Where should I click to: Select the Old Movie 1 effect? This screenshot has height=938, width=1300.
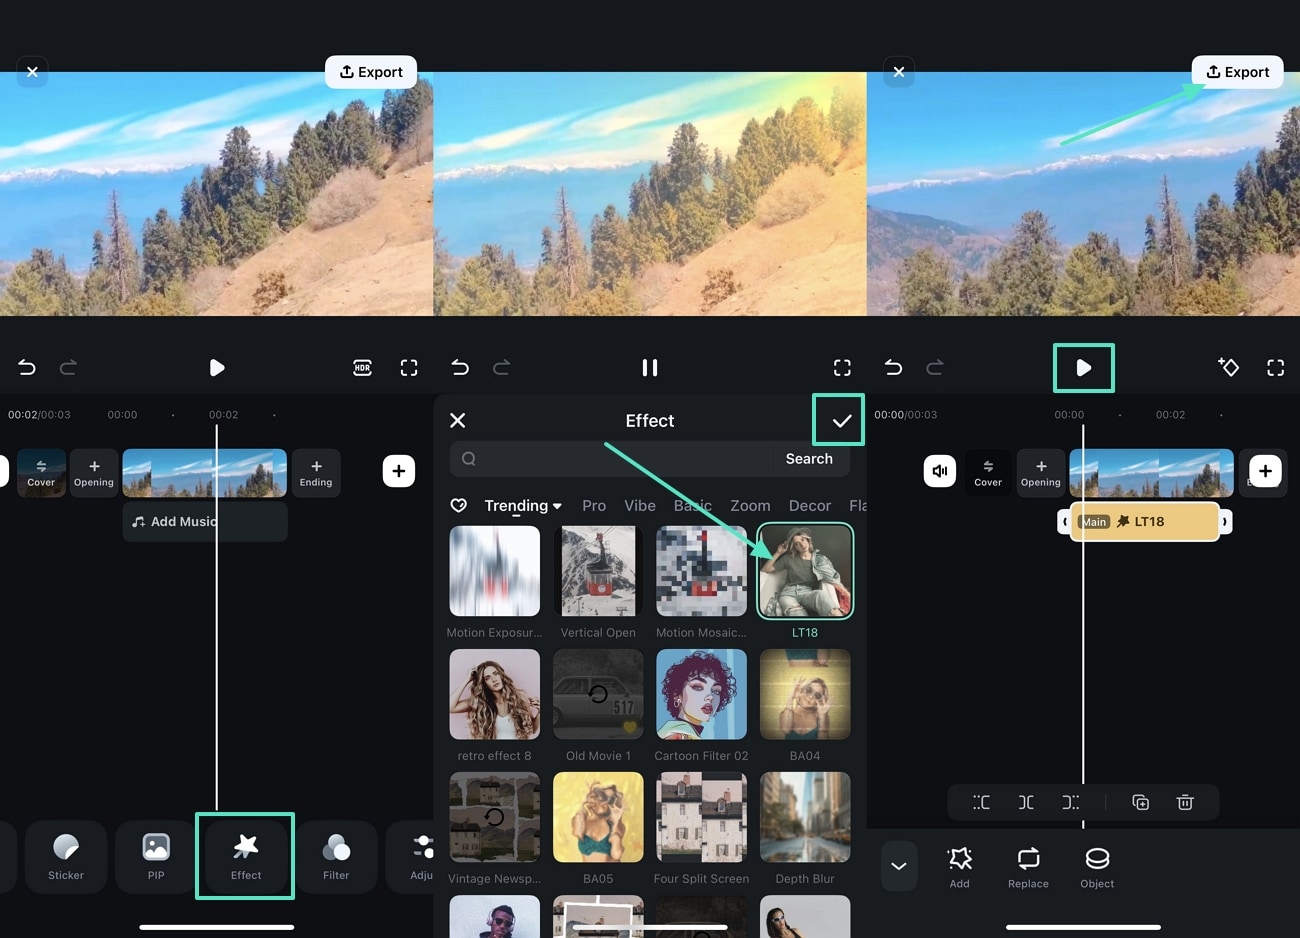[598, 694]
